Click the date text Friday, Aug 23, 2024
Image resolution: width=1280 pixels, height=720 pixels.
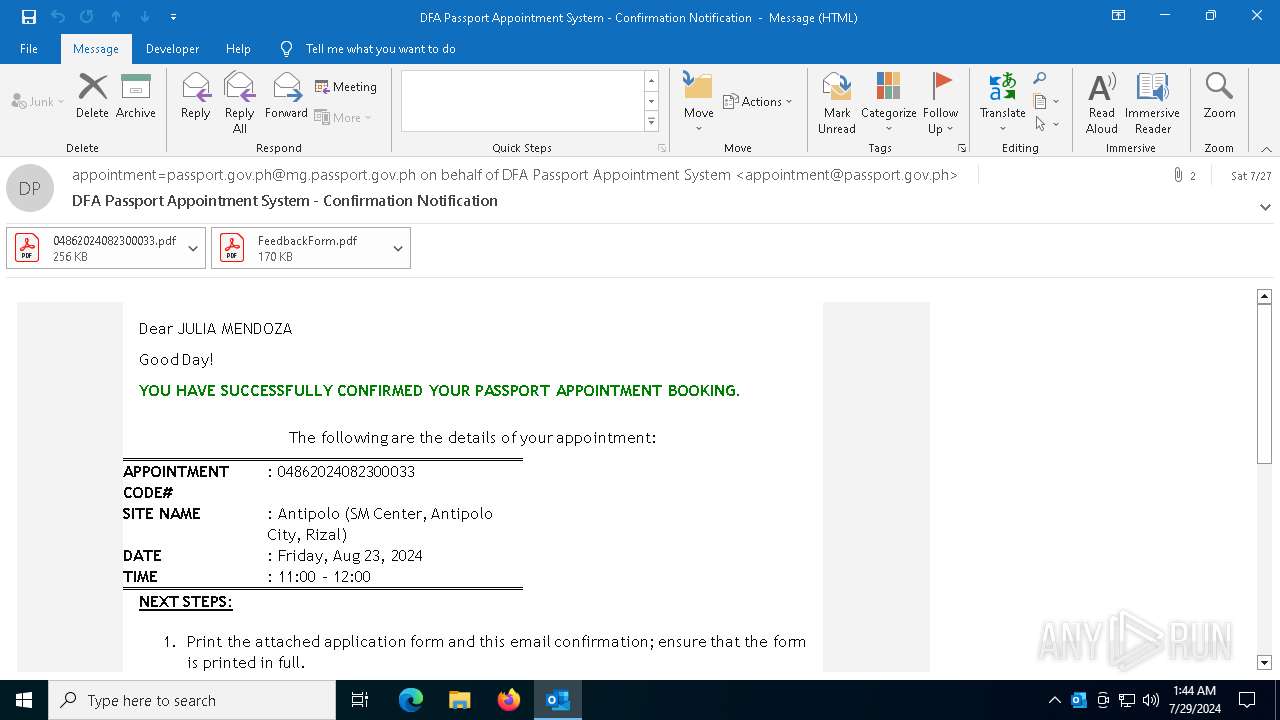pyautogui.click(x=350, y=556)
